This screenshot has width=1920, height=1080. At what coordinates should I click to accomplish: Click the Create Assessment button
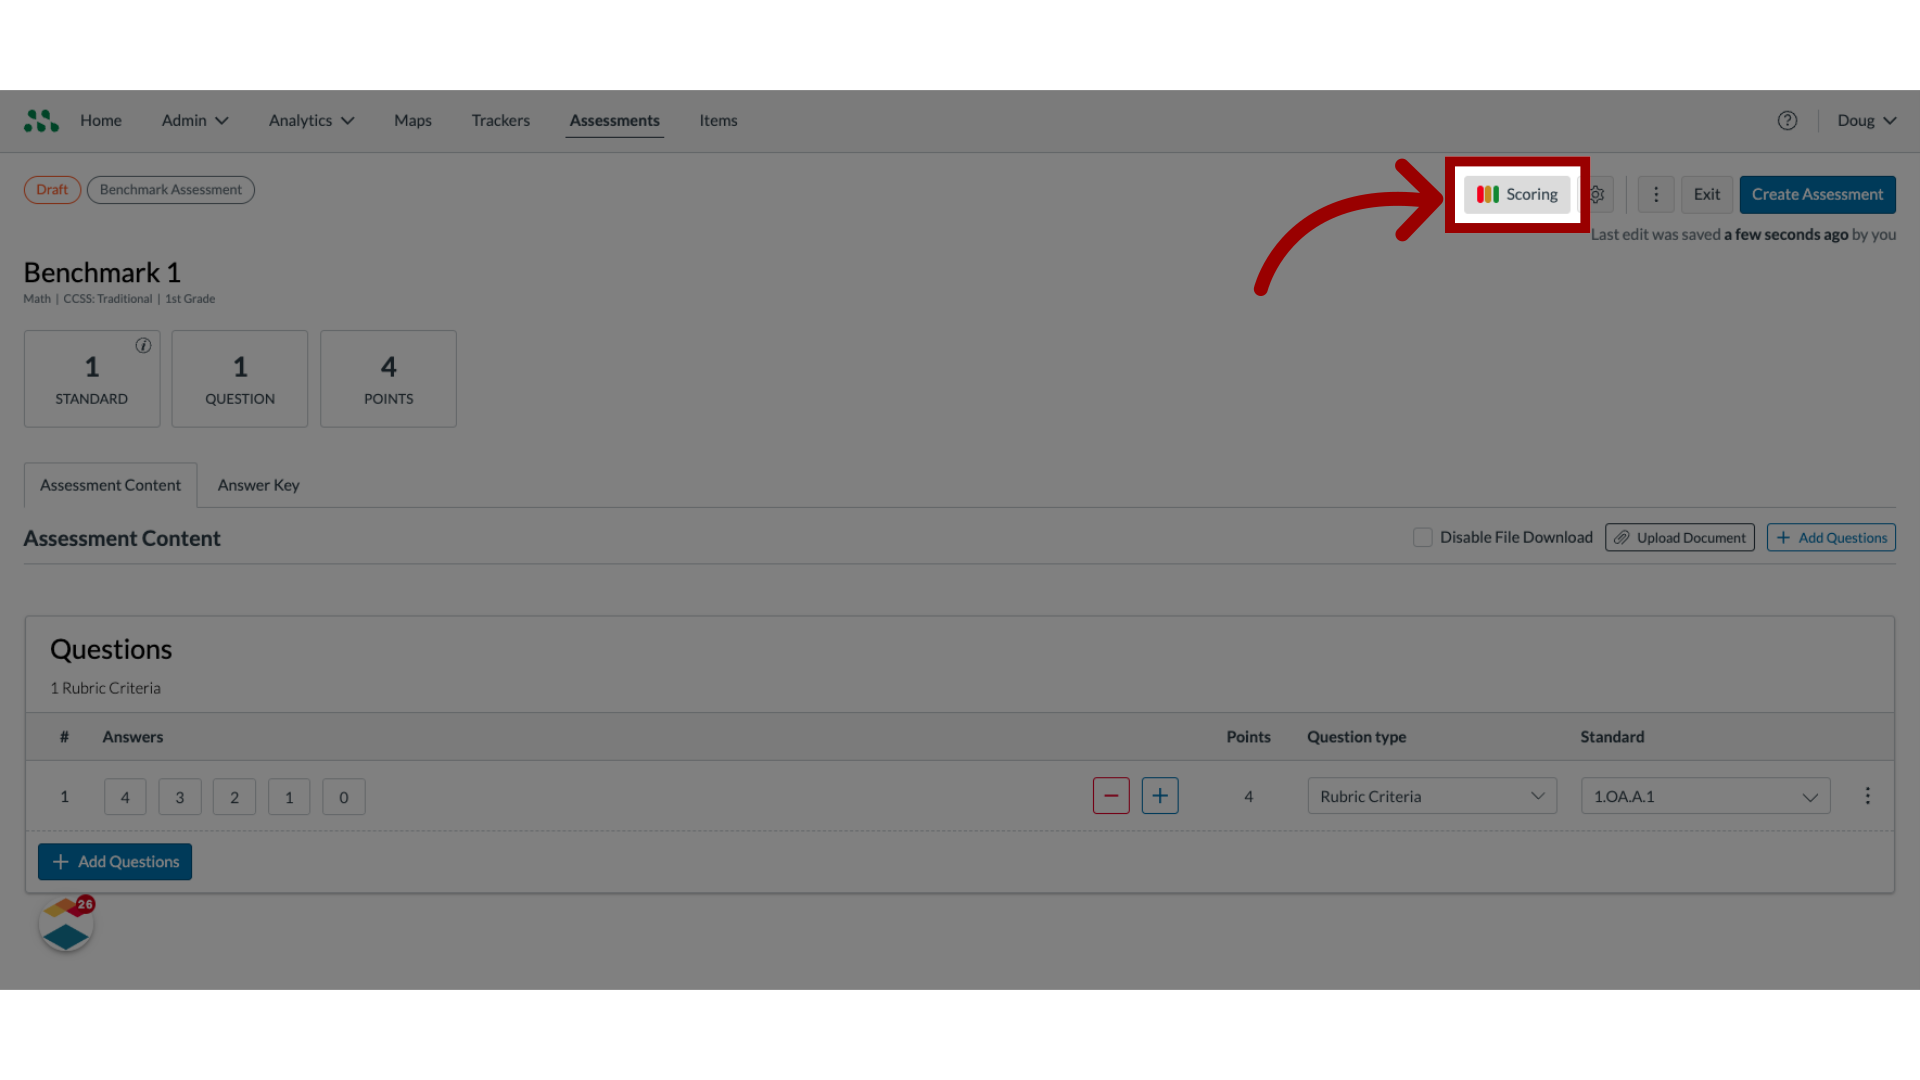(1817, 194)
